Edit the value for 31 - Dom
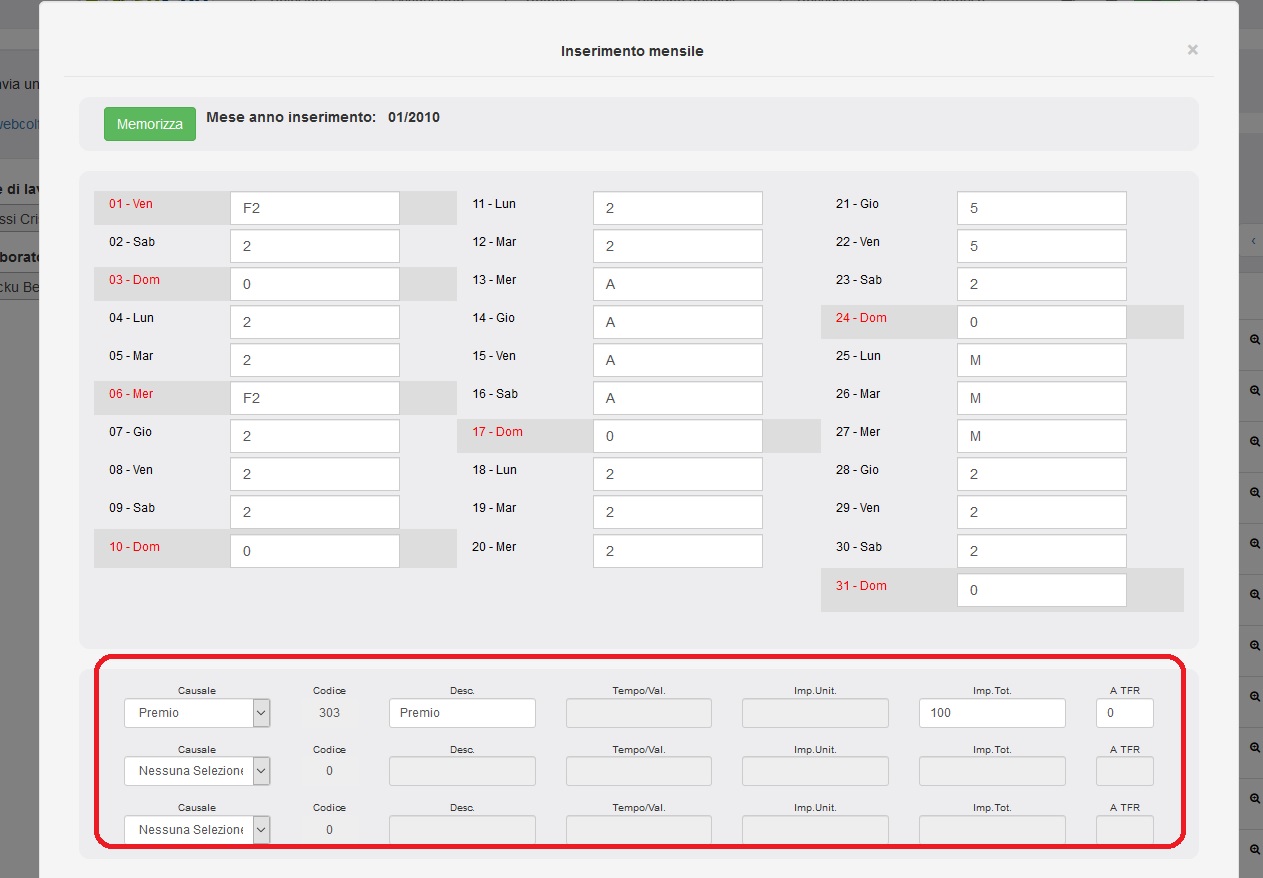The height and width of the screenshot is (878, 1263). (1041, 591)
